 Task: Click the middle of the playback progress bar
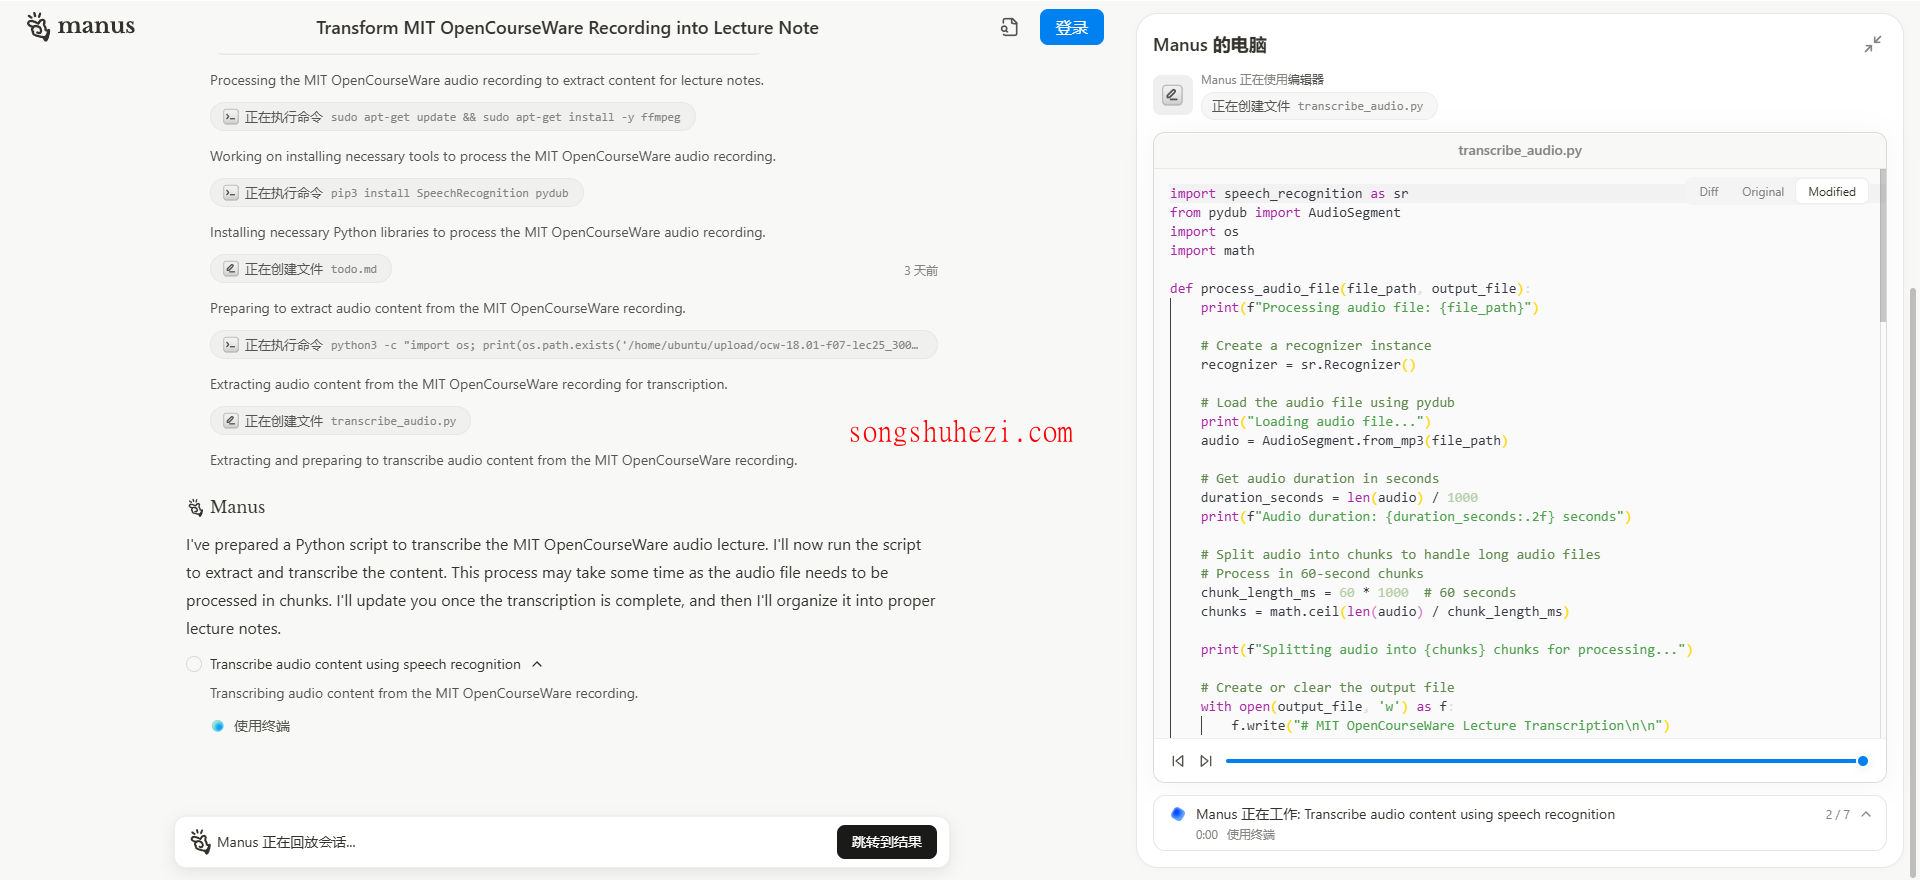(x=1544, y=761)
